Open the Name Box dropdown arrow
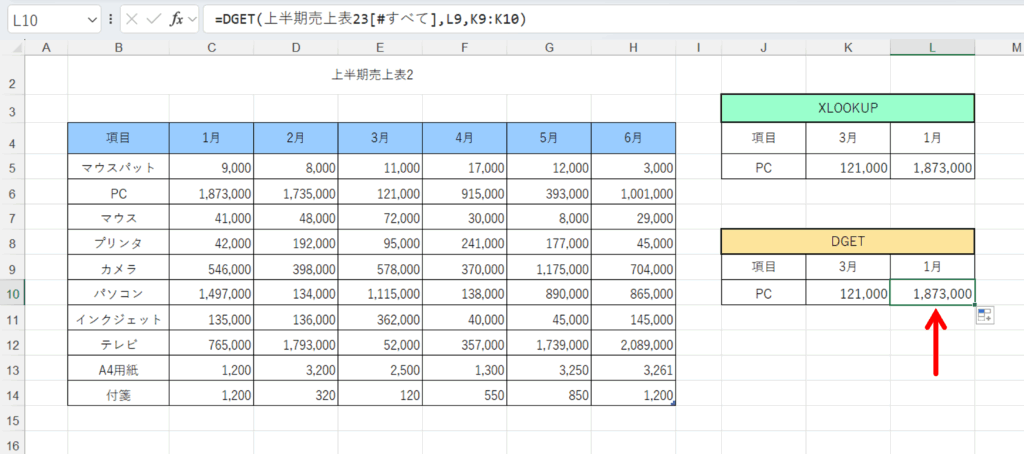Viewport: 1024px width, 454px height. 92,19
